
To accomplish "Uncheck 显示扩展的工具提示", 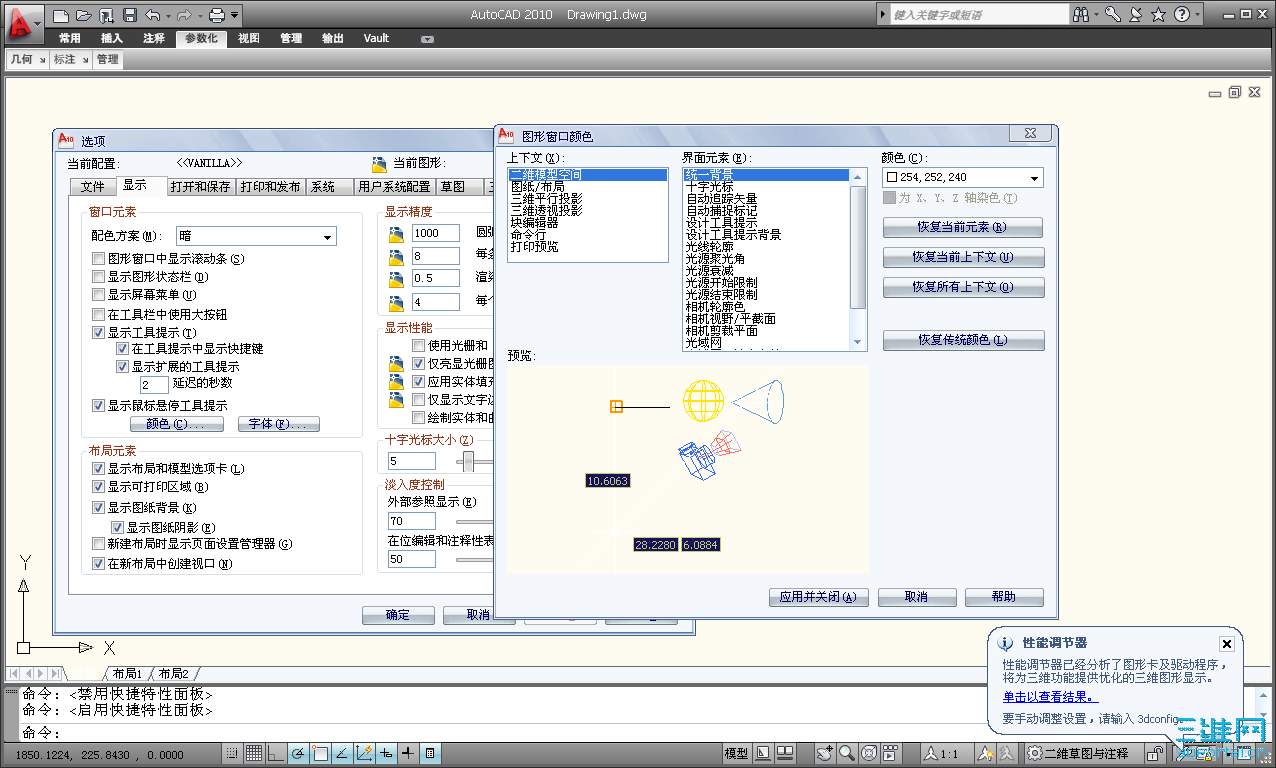I will pos(122,366).
